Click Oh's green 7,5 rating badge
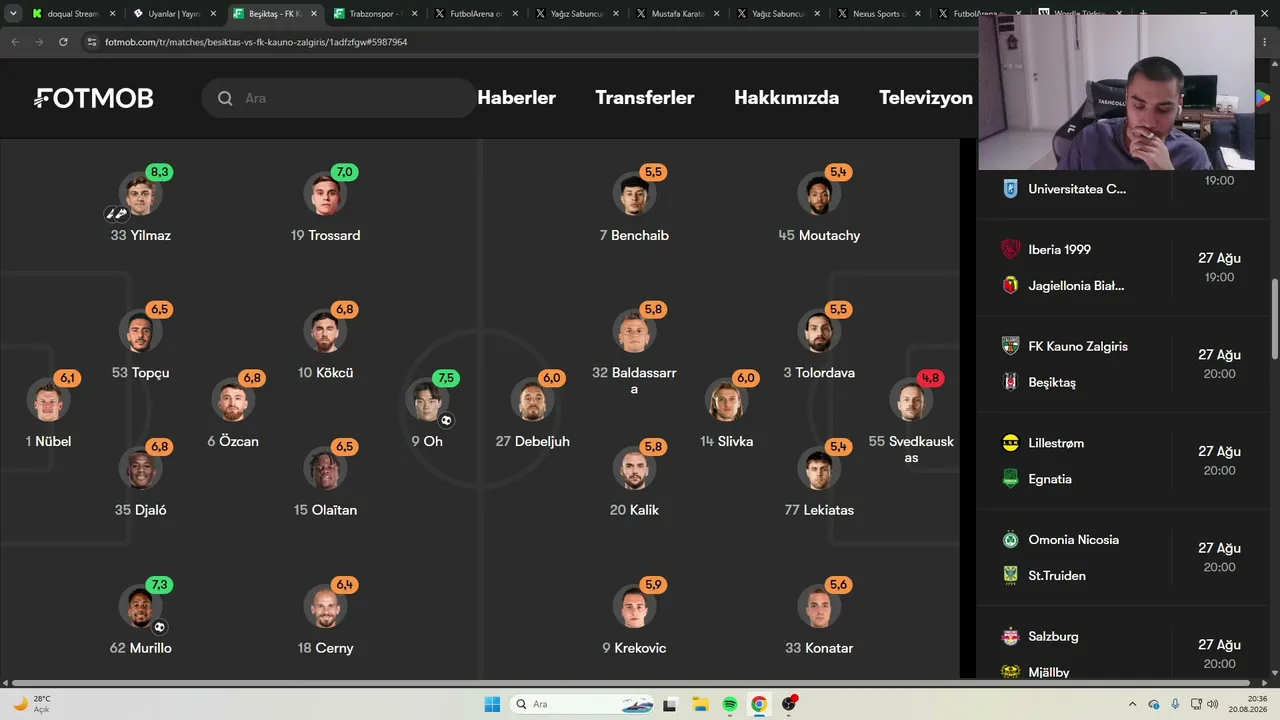 tap(446, 378)
